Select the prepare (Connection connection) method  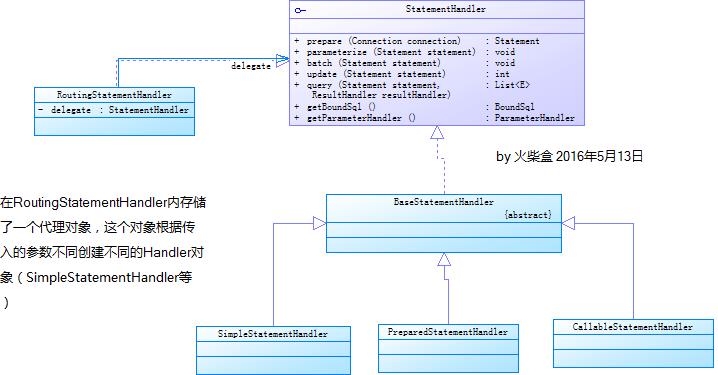(383, 41)
